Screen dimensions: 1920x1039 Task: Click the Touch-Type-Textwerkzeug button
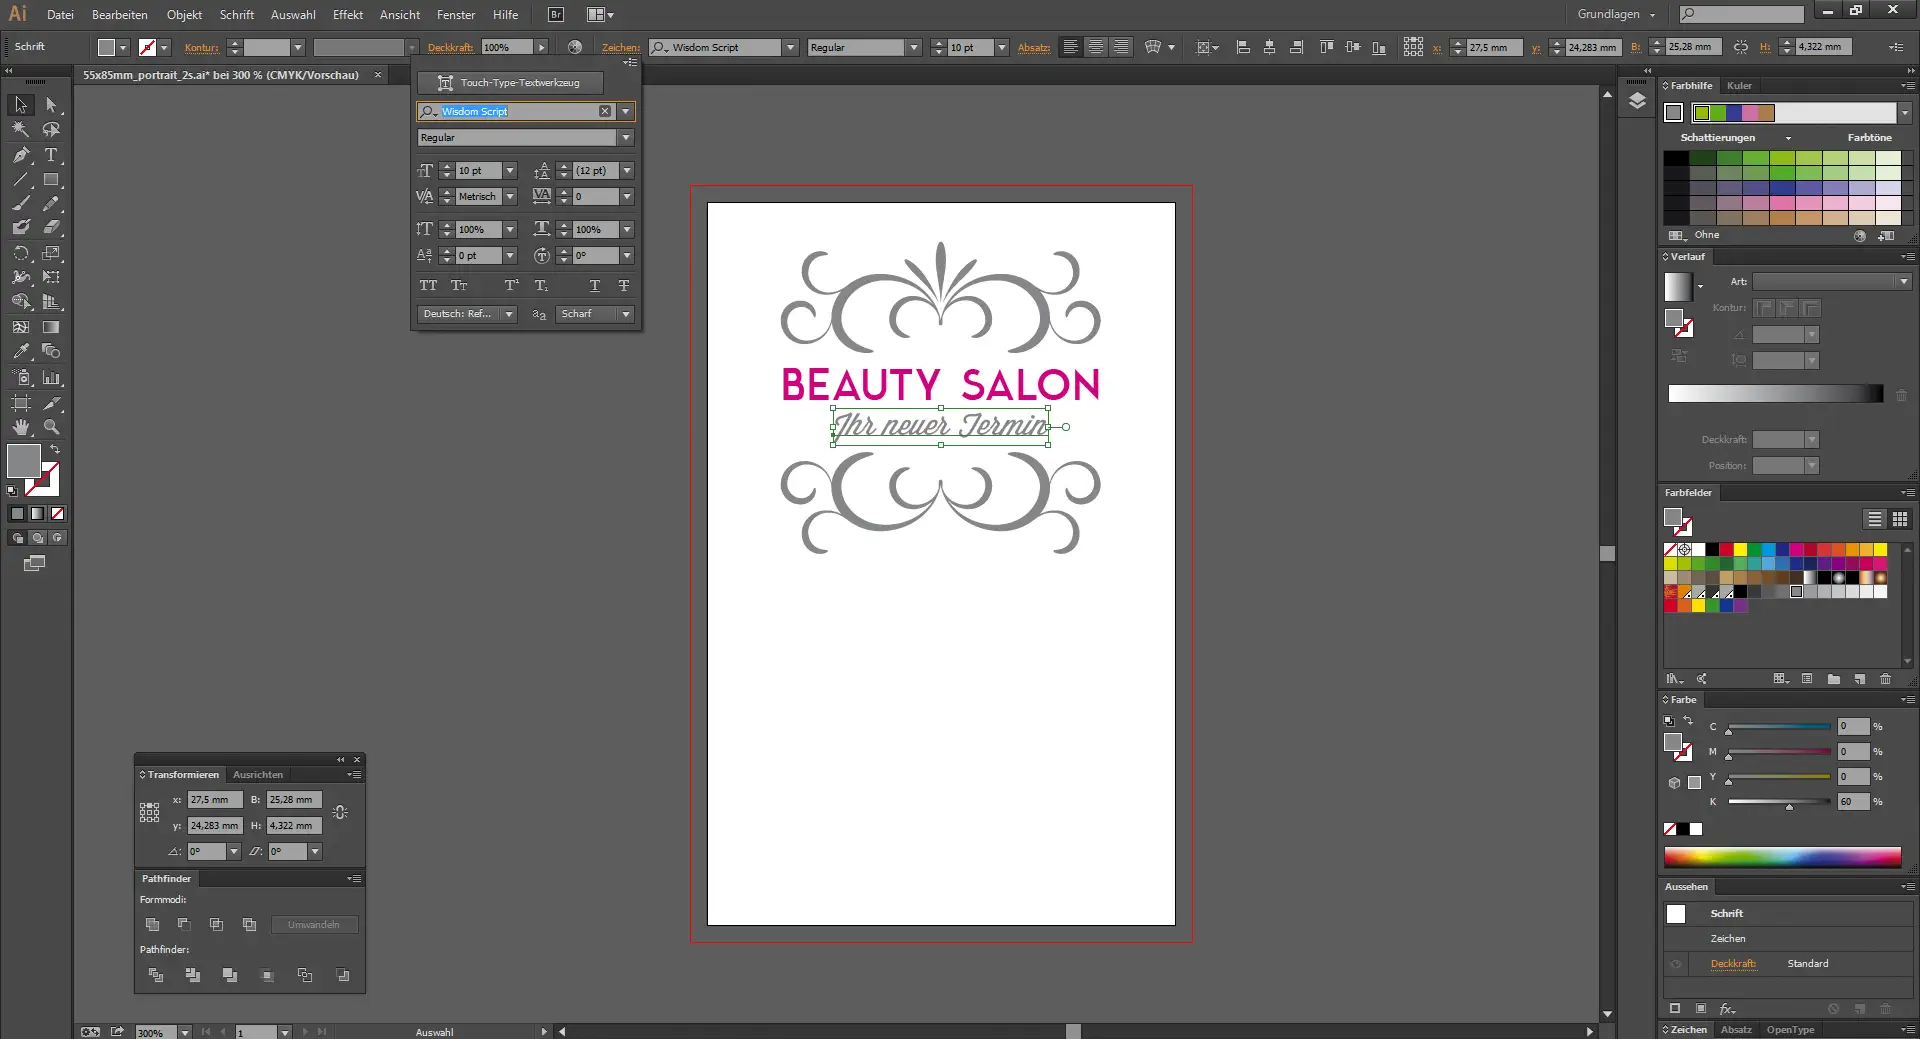(510, 83)
